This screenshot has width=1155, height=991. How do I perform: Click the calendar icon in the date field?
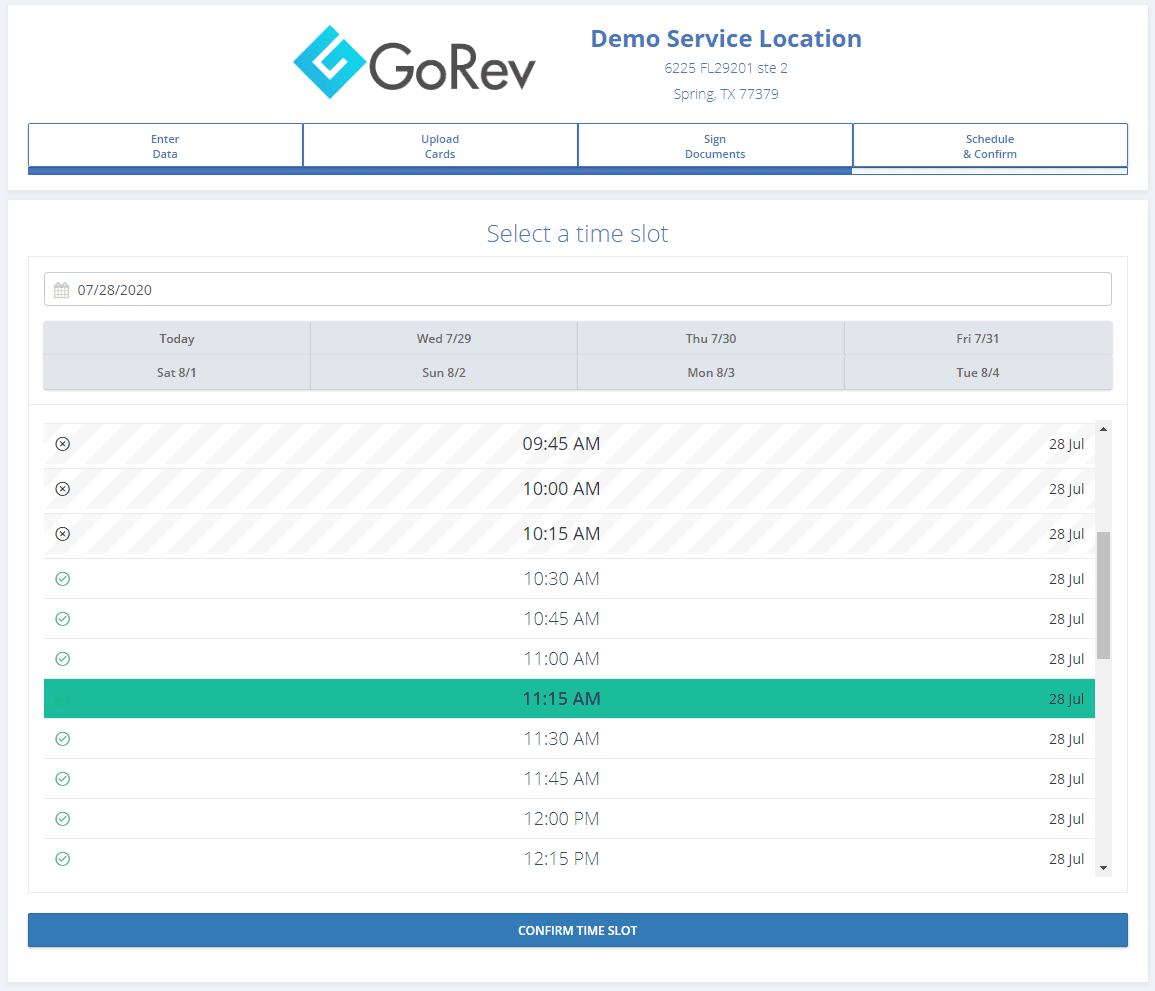coord(62,289)
